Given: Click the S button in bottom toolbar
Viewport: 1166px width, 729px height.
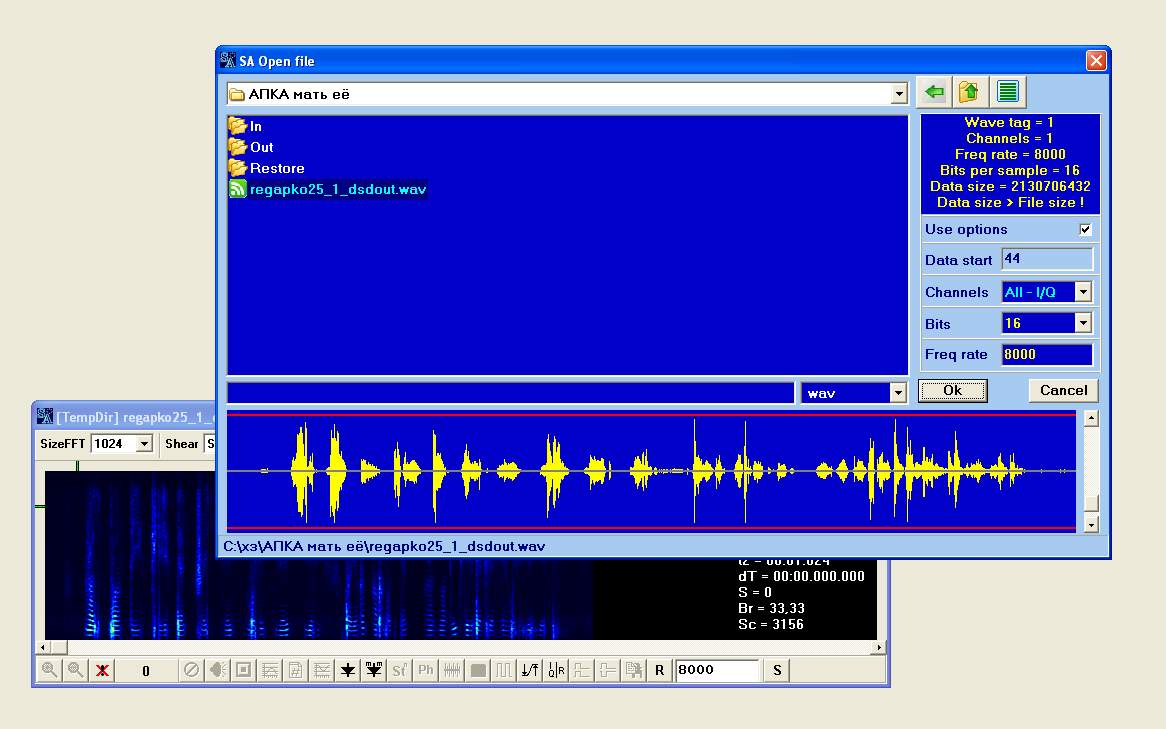Looking at the screenshot, I should [777, 669].
